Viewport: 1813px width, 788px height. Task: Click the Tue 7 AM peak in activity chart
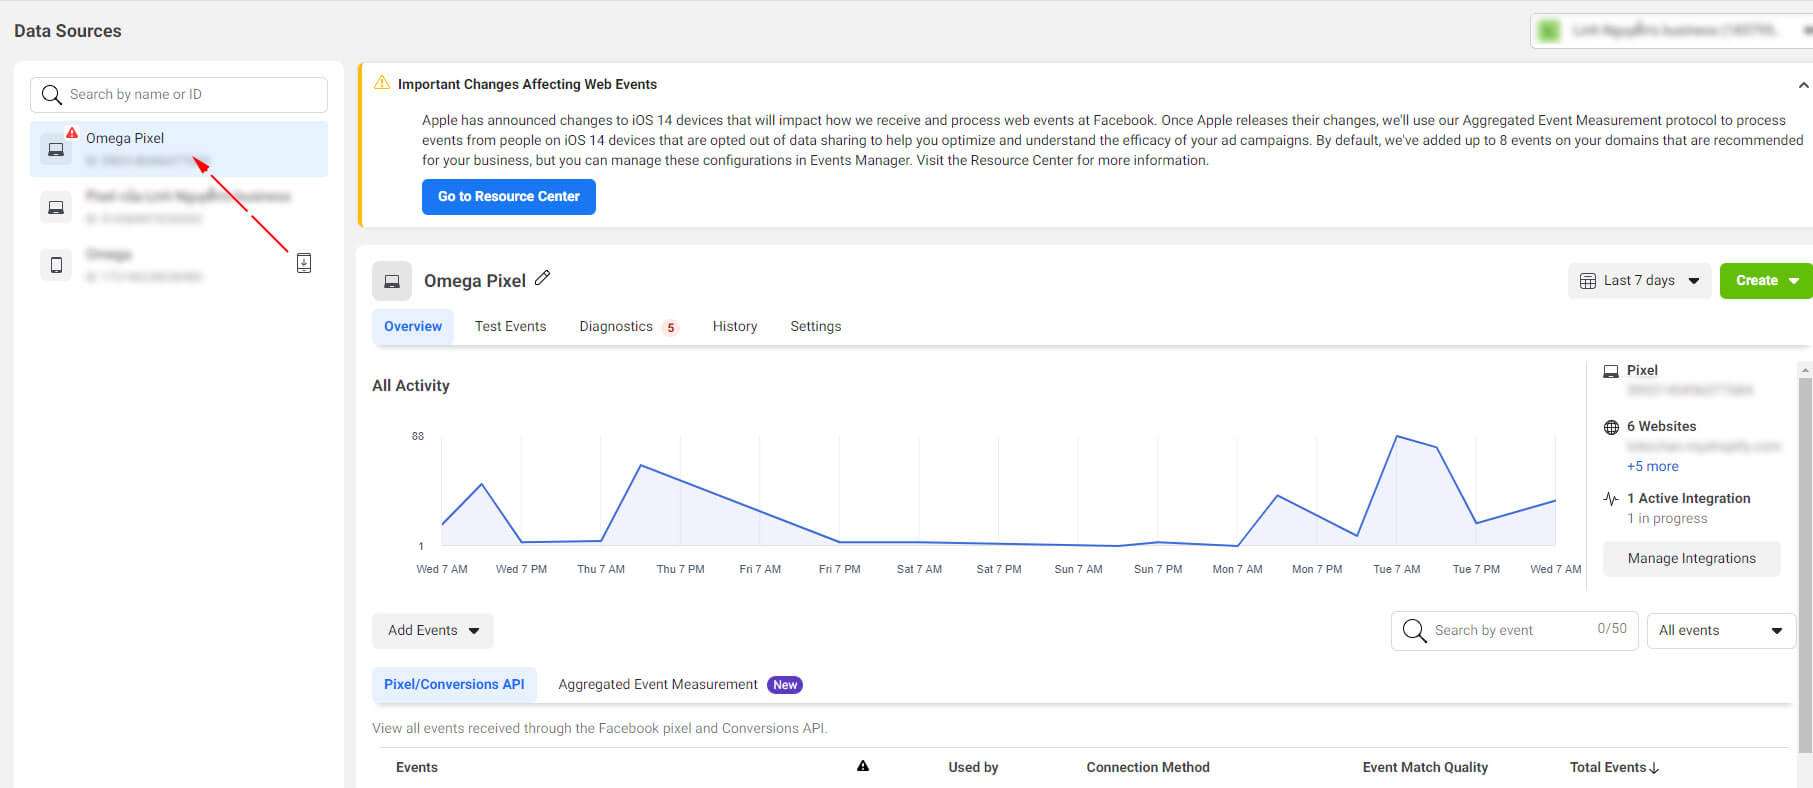tap(1396, 437)
